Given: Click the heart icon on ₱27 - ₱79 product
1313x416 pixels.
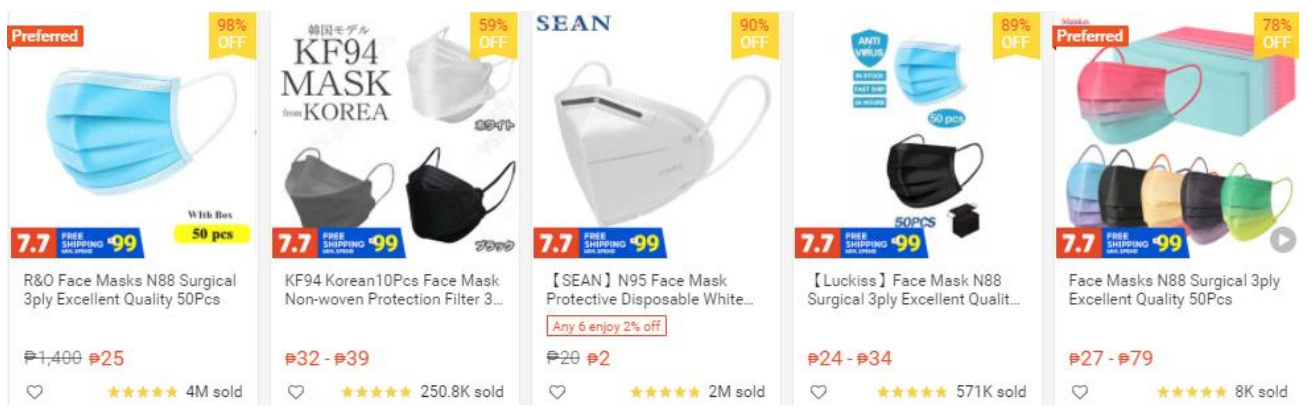Looking at the screenshot, I should (x=1079, y=392).
